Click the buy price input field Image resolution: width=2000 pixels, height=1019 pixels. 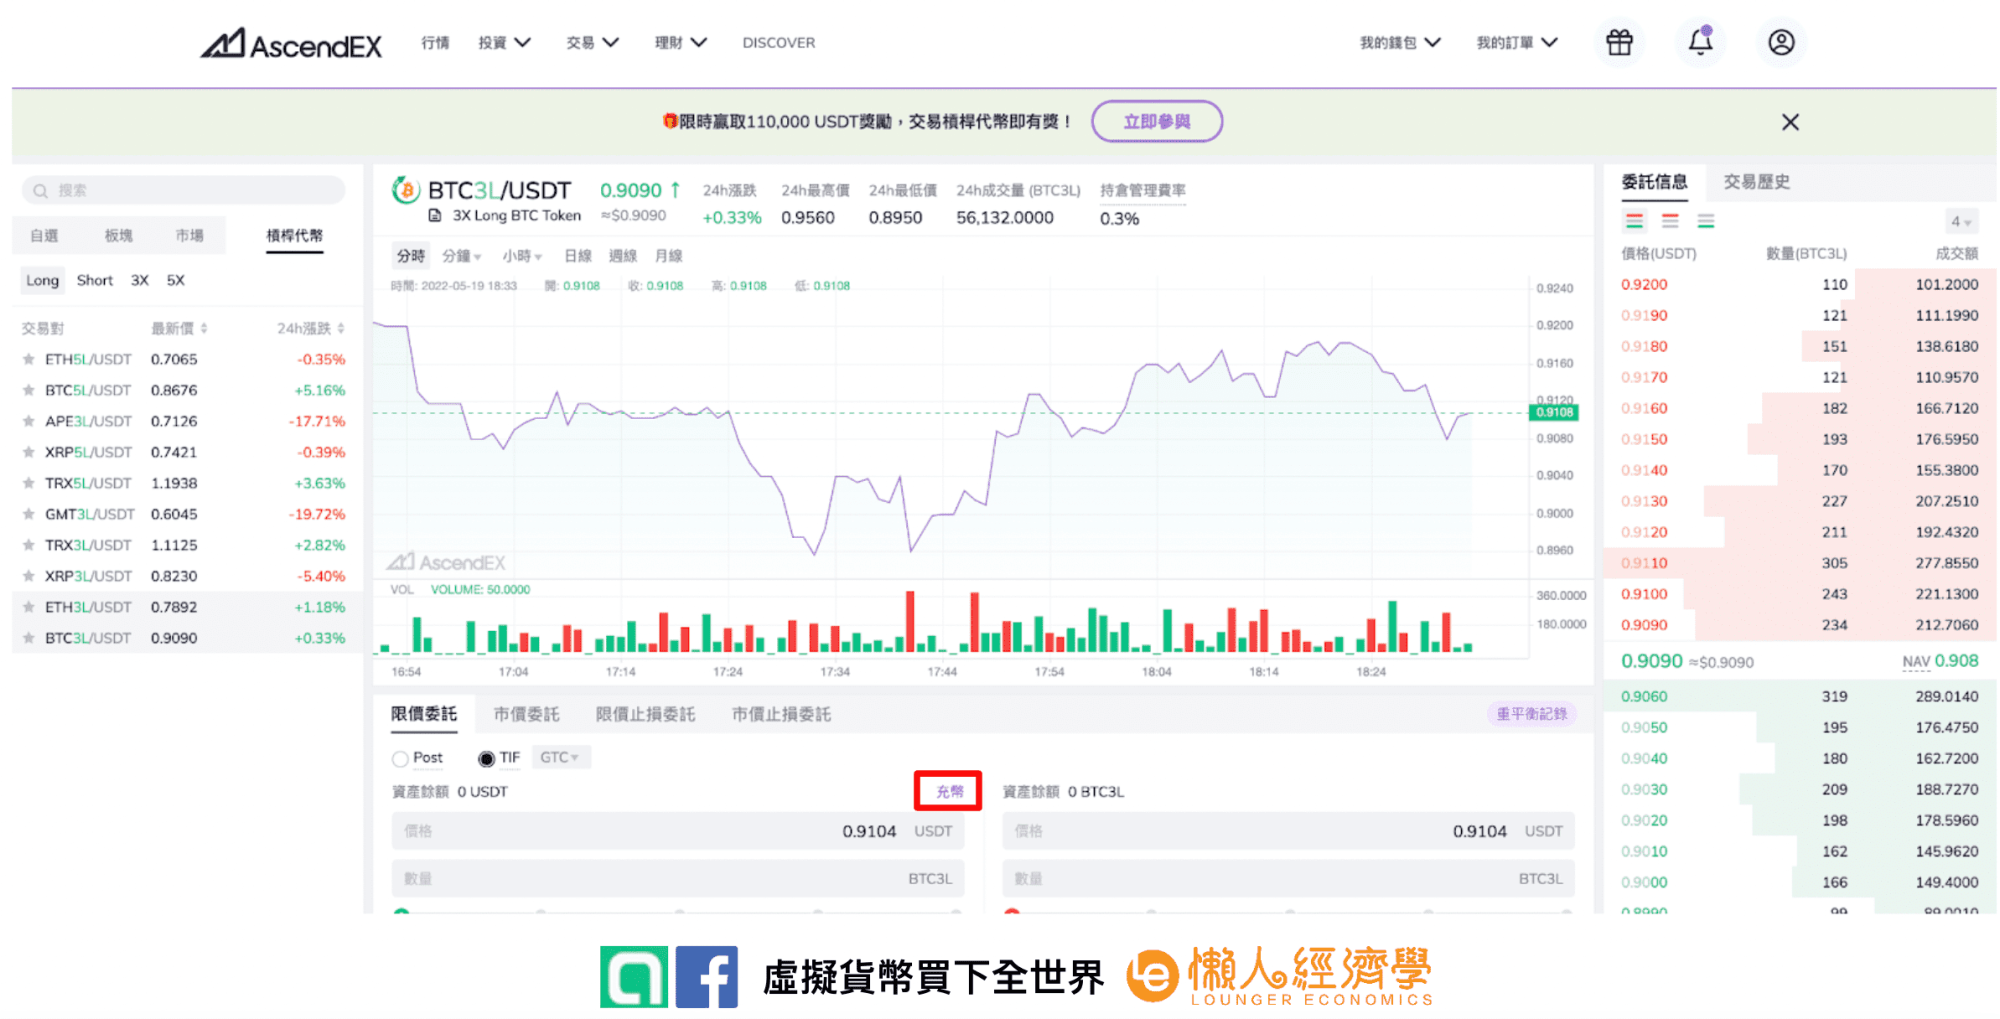678,831
